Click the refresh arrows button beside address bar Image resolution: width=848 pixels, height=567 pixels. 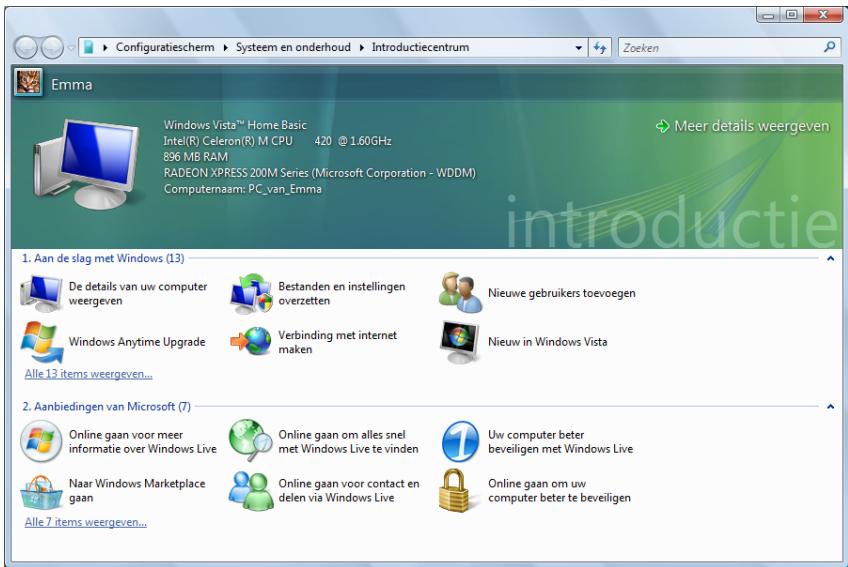(x=600, y=48)
